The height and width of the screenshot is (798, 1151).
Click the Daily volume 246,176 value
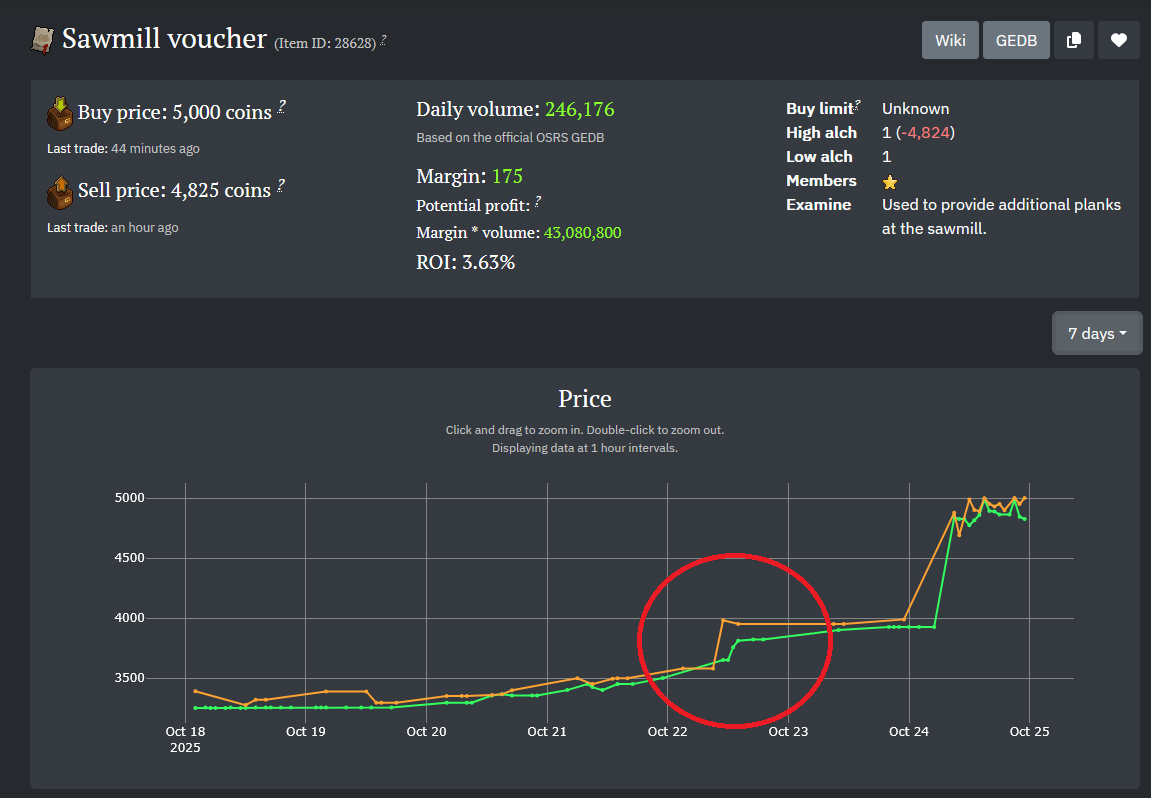click(x=579, y=109)
